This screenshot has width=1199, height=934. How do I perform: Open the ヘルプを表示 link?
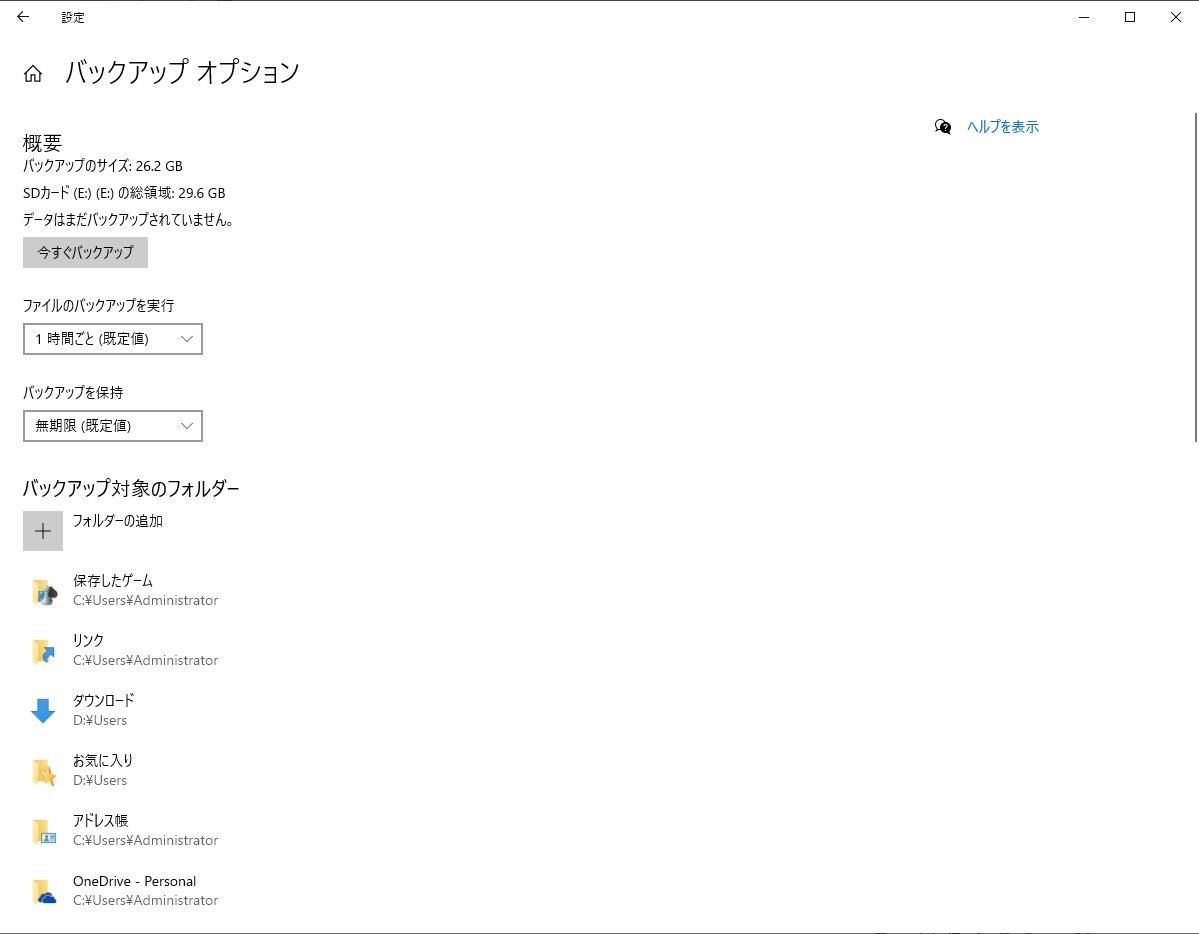pyautogui.click(x=1001, y=127)
